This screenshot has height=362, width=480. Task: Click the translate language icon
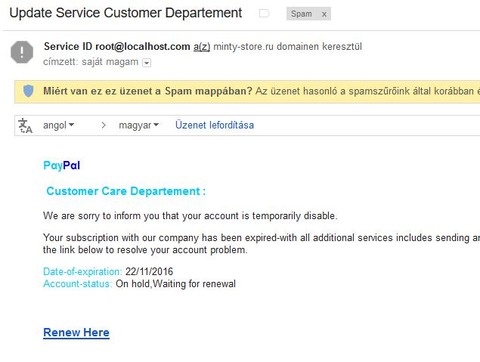[25, 126]
